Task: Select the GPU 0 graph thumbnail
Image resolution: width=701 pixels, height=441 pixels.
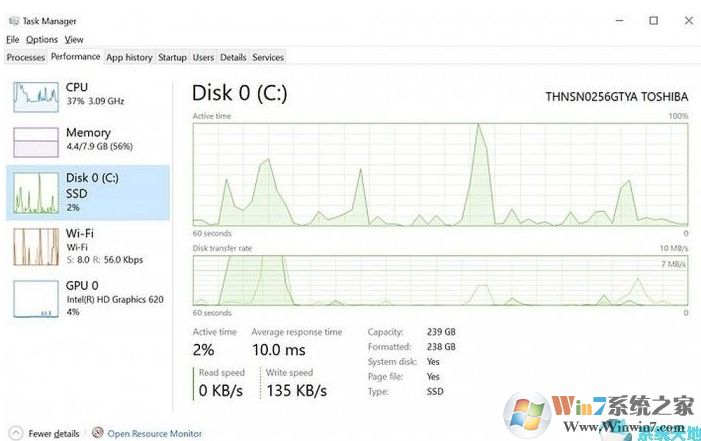Action: (36, 299)
